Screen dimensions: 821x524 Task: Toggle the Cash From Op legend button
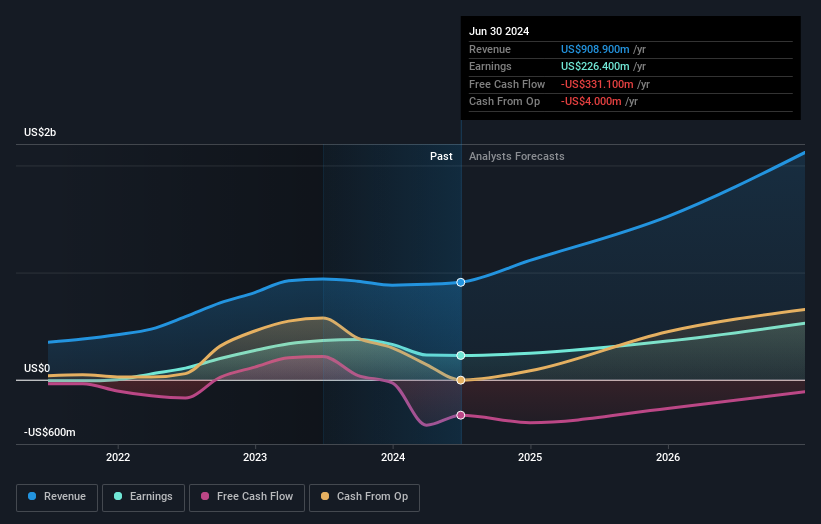point(364,497)
